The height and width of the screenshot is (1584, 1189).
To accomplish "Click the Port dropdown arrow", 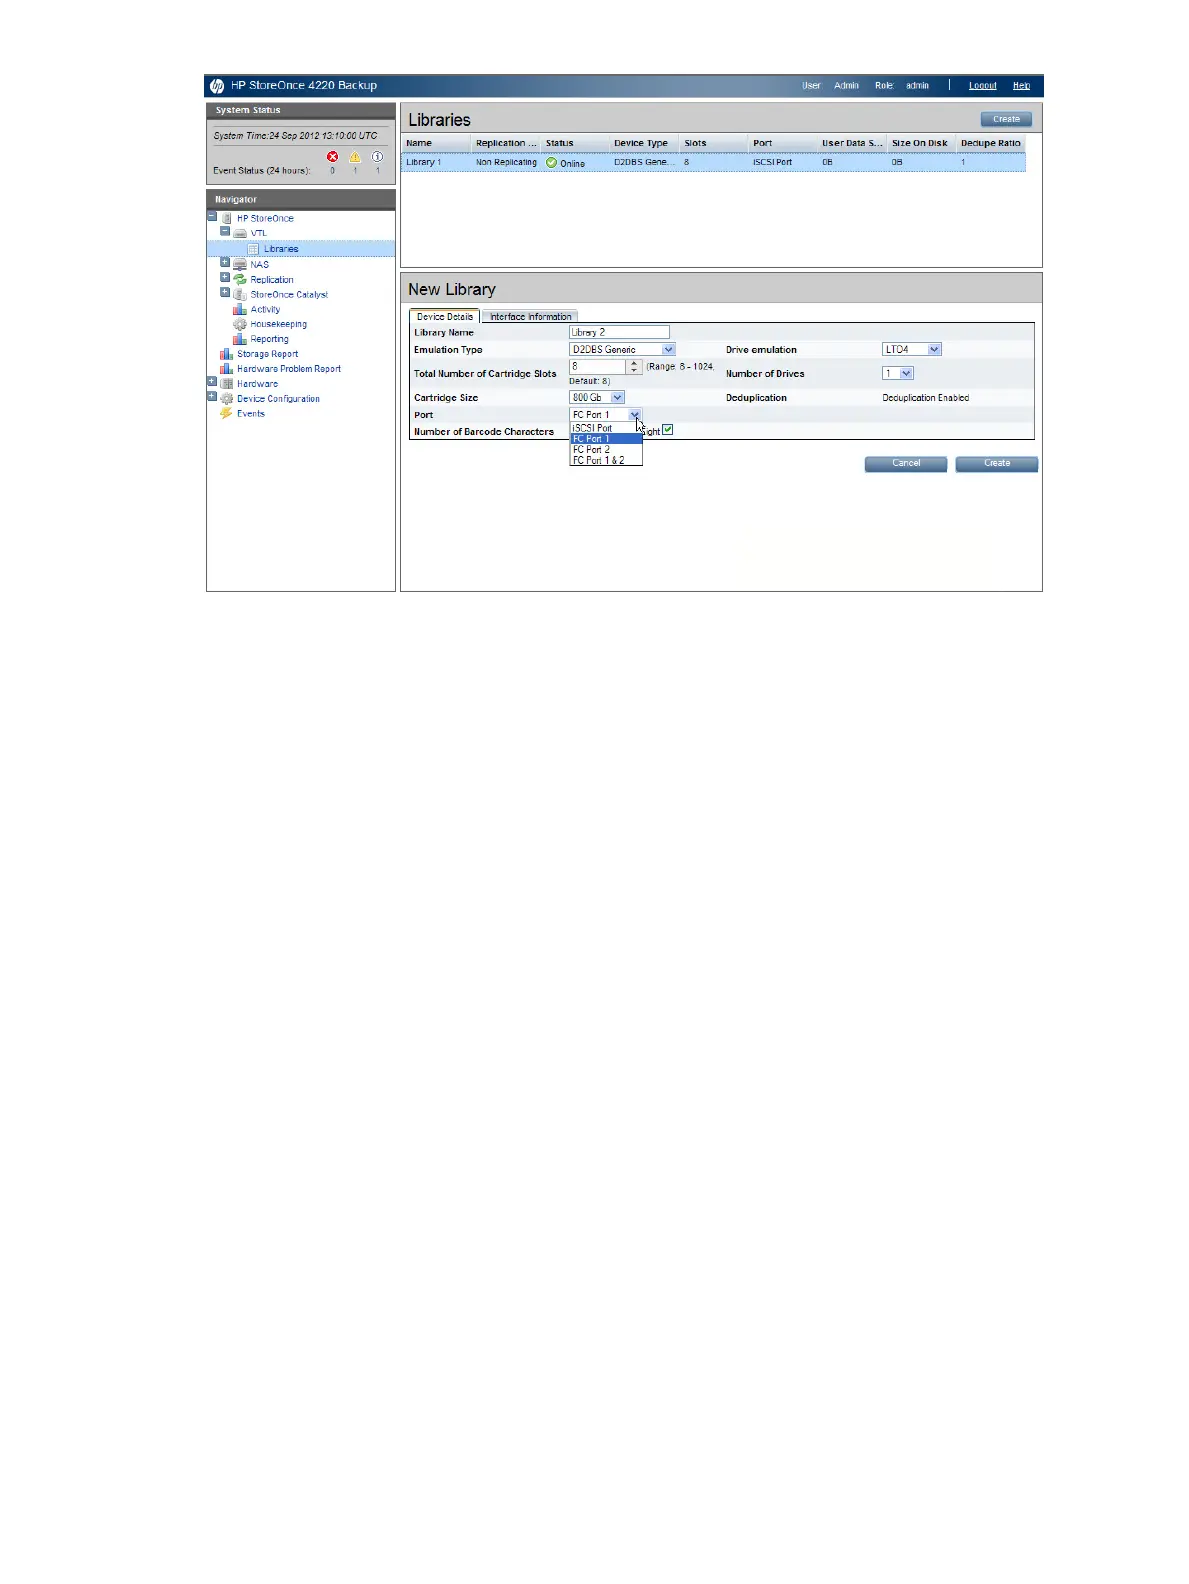I will (635, 415).
